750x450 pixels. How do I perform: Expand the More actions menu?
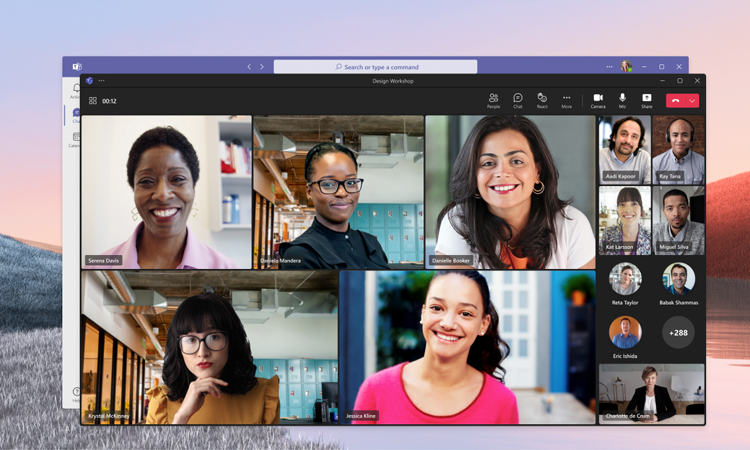click(566, 99)
